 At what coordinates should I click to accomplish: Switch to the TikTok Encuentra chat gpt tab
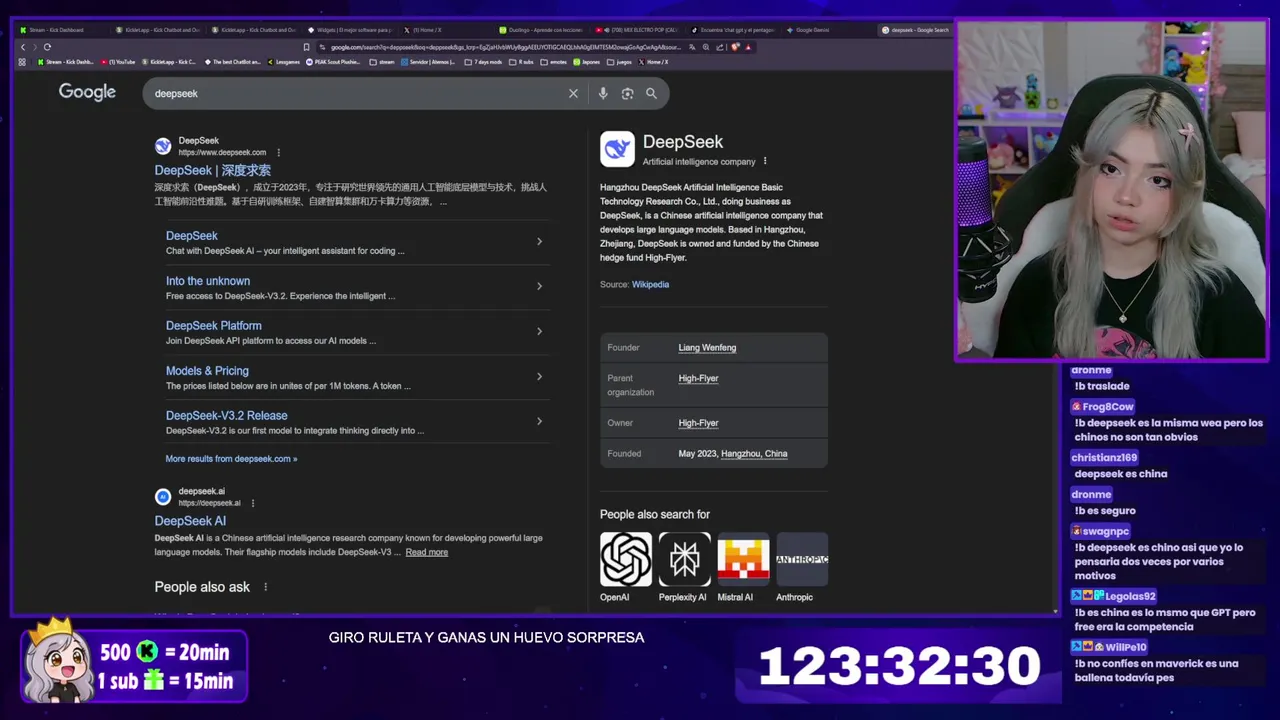[733, 30]
